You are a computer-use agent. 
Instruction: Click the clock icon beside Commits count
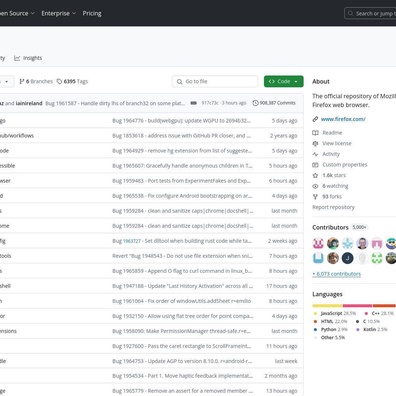[x=255, y=103]
